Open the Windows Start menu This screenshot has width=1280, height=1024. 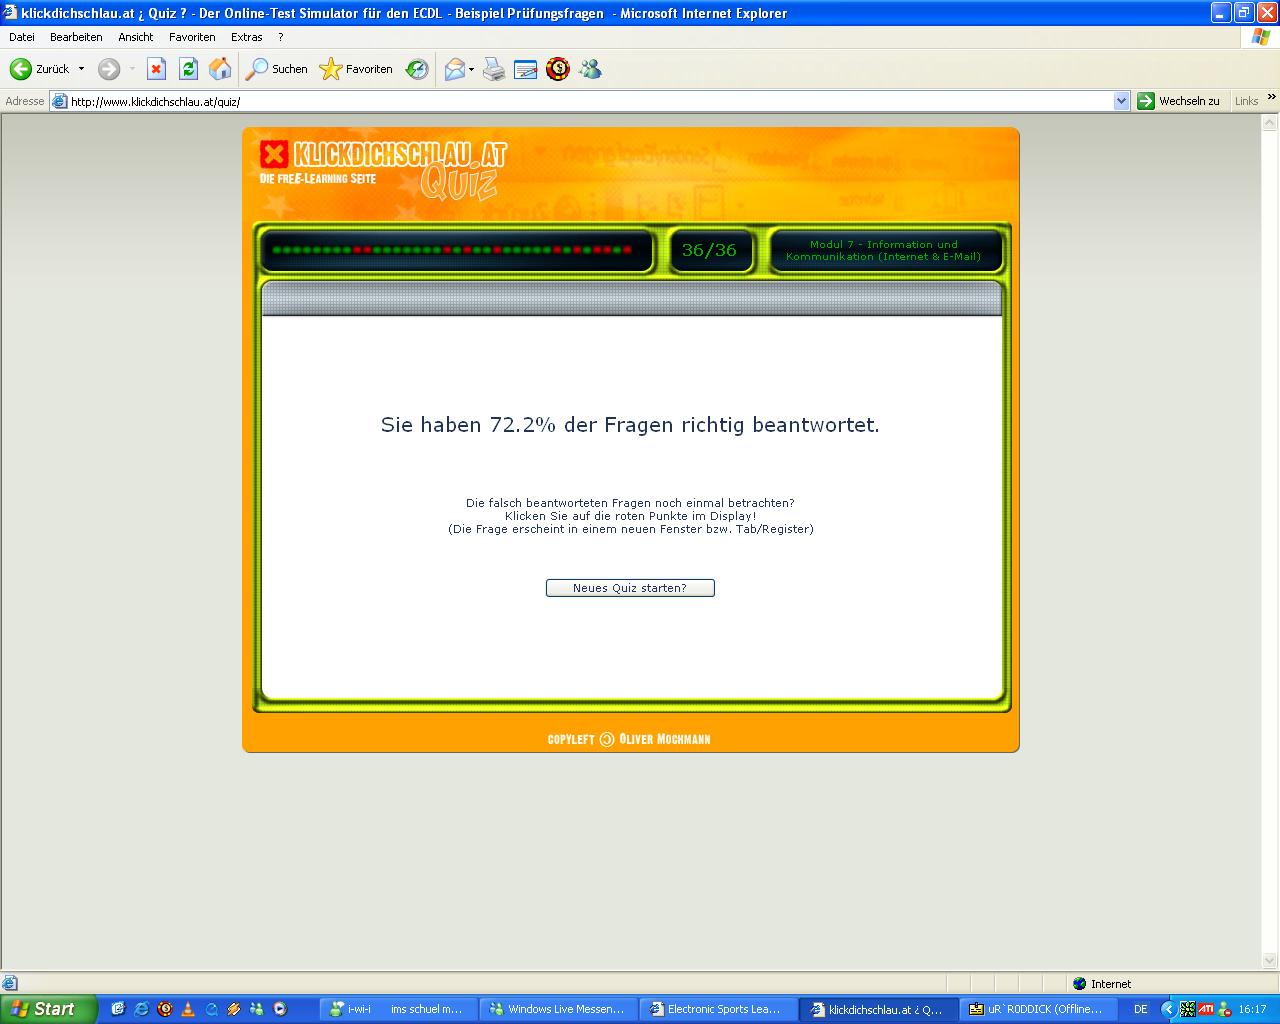[48, 1009]
